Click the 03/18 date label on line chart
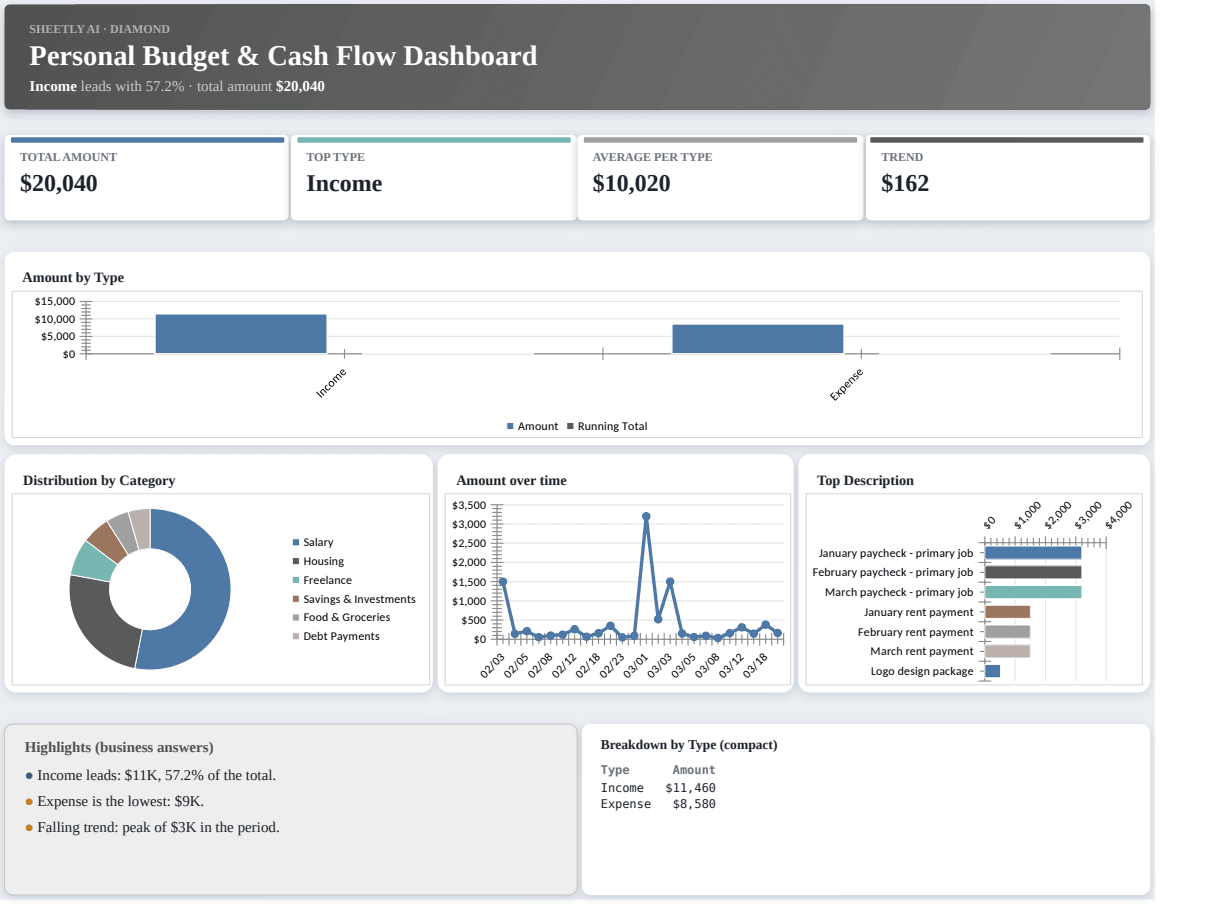This screenshot has height=922, width=1227. click(x=756, y=666)
